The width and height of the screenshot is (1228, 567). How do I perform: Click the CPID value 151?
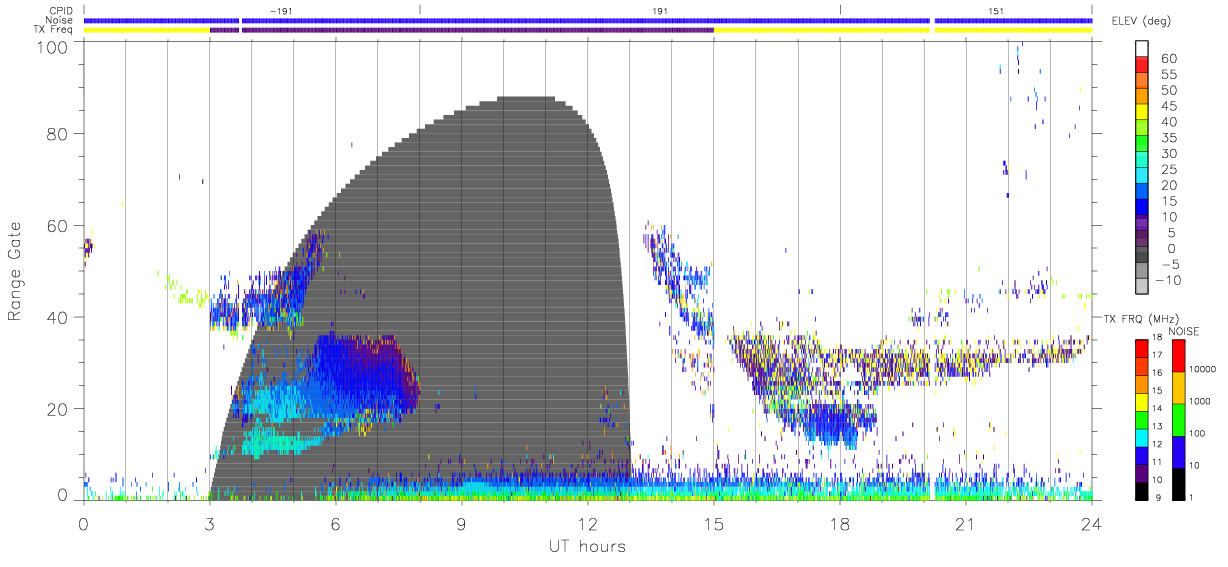[995, 11]
